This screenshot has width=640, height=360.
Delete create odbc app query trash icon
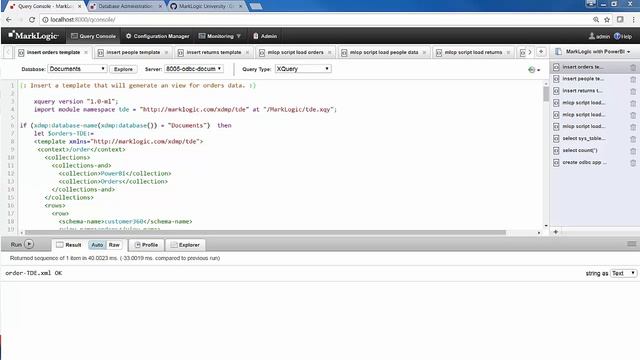click(633, 162)
